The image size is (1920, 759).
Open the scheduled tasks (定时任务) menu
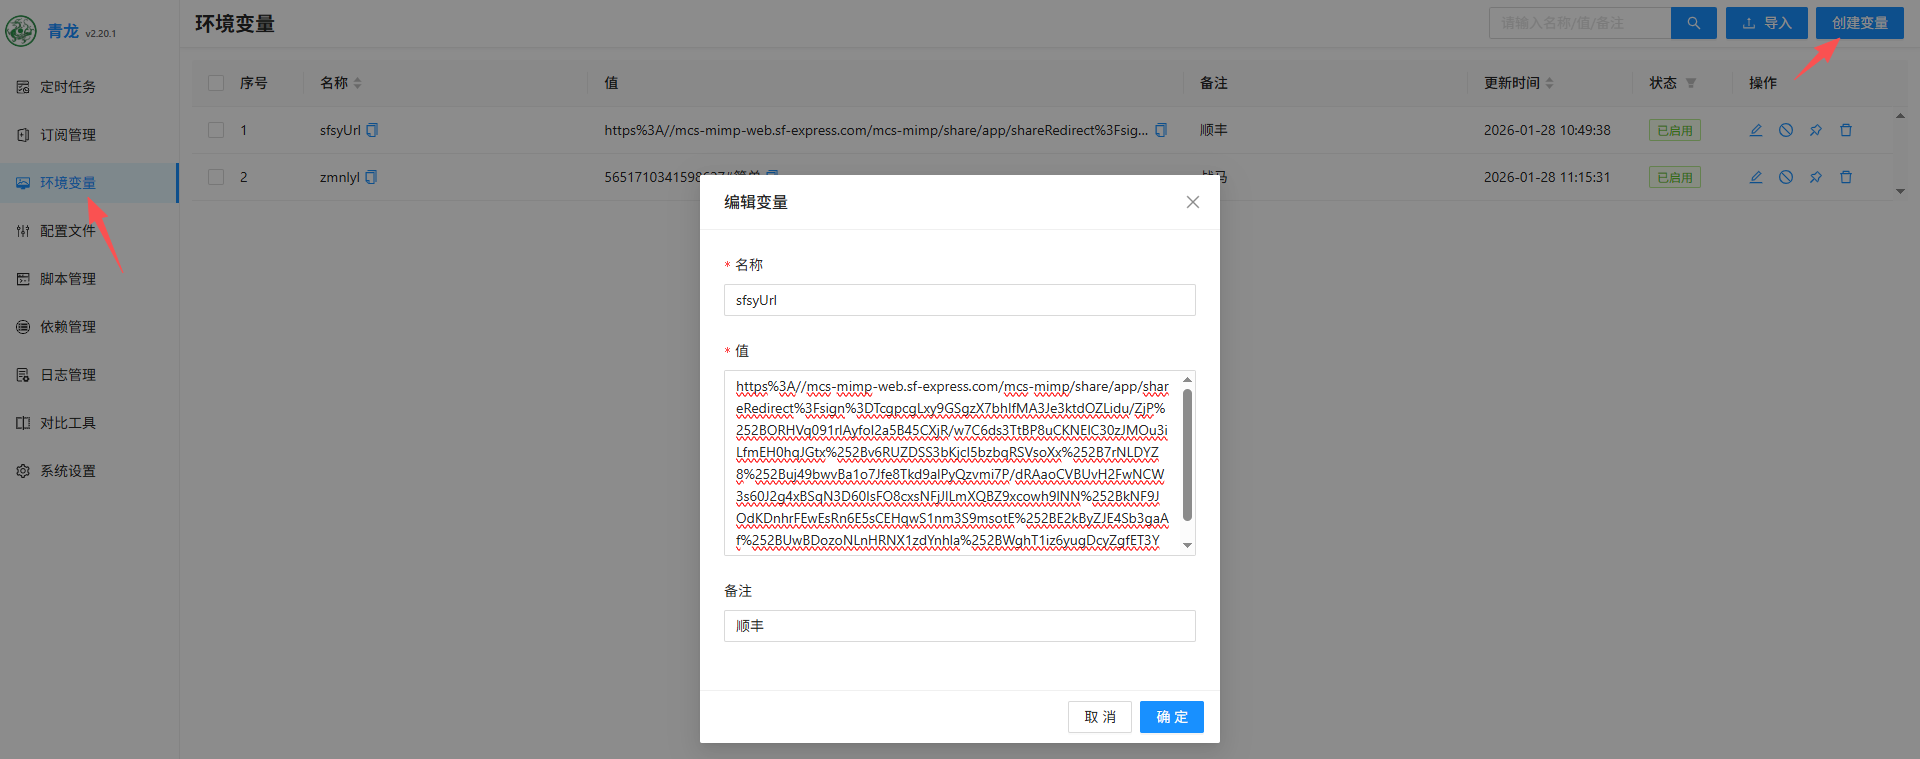point(68,87)
